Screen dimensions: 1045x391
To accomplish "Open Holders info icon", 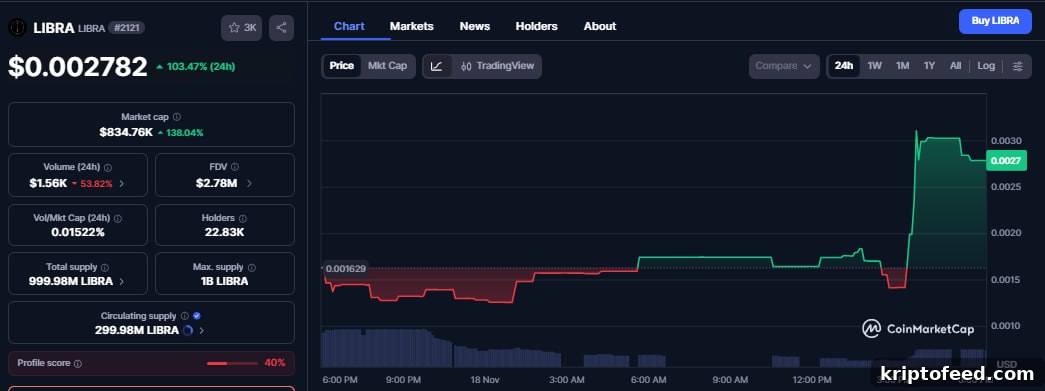I will click(243, 218).
